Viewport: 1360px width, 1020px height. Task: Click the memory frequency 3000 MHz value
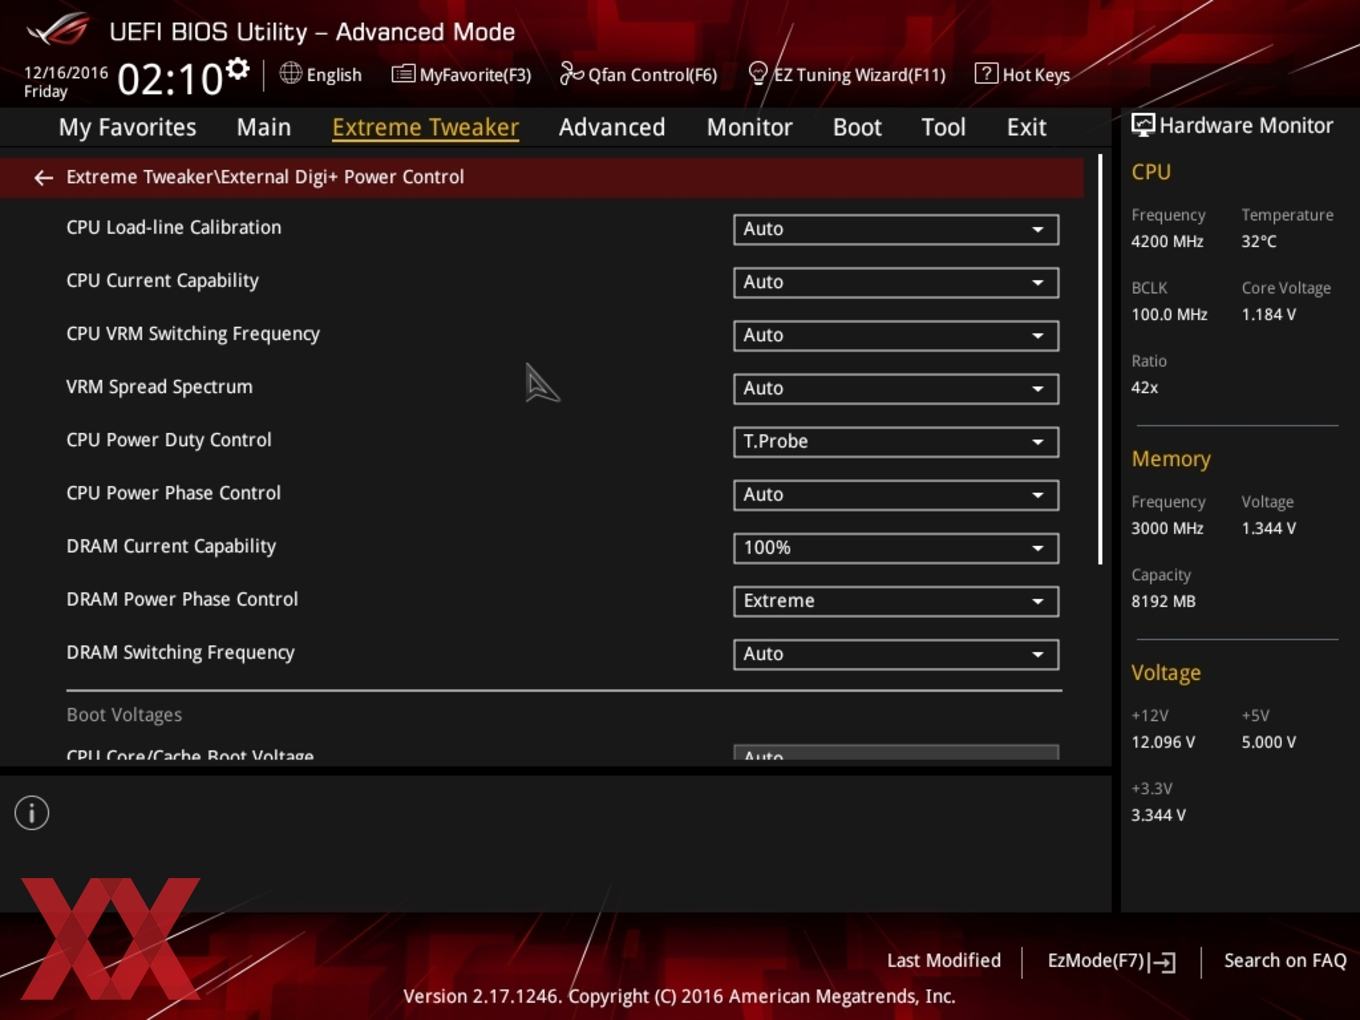1167,528
